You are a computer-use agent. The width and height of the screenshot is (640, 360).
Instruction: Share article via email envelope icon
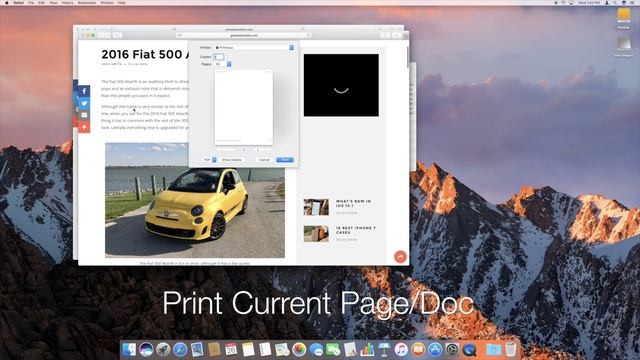(x=84, y=115)
